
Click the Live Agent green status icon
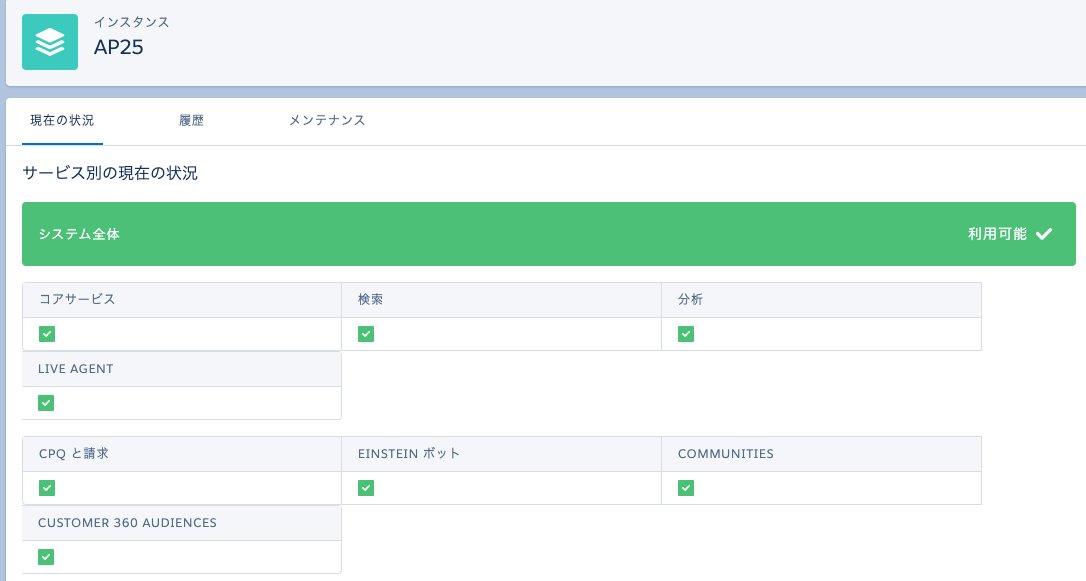tap(46, 403)
